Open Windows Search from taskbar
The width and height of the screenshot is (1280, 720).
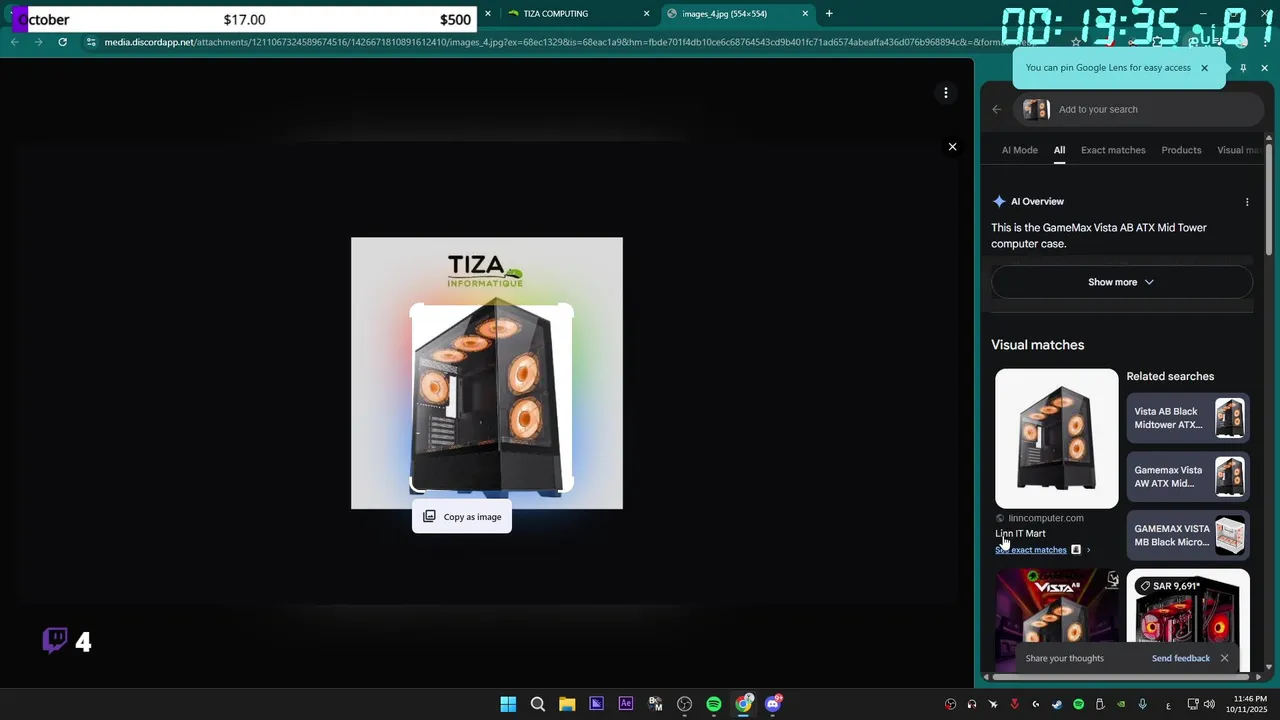coord(537,704)
